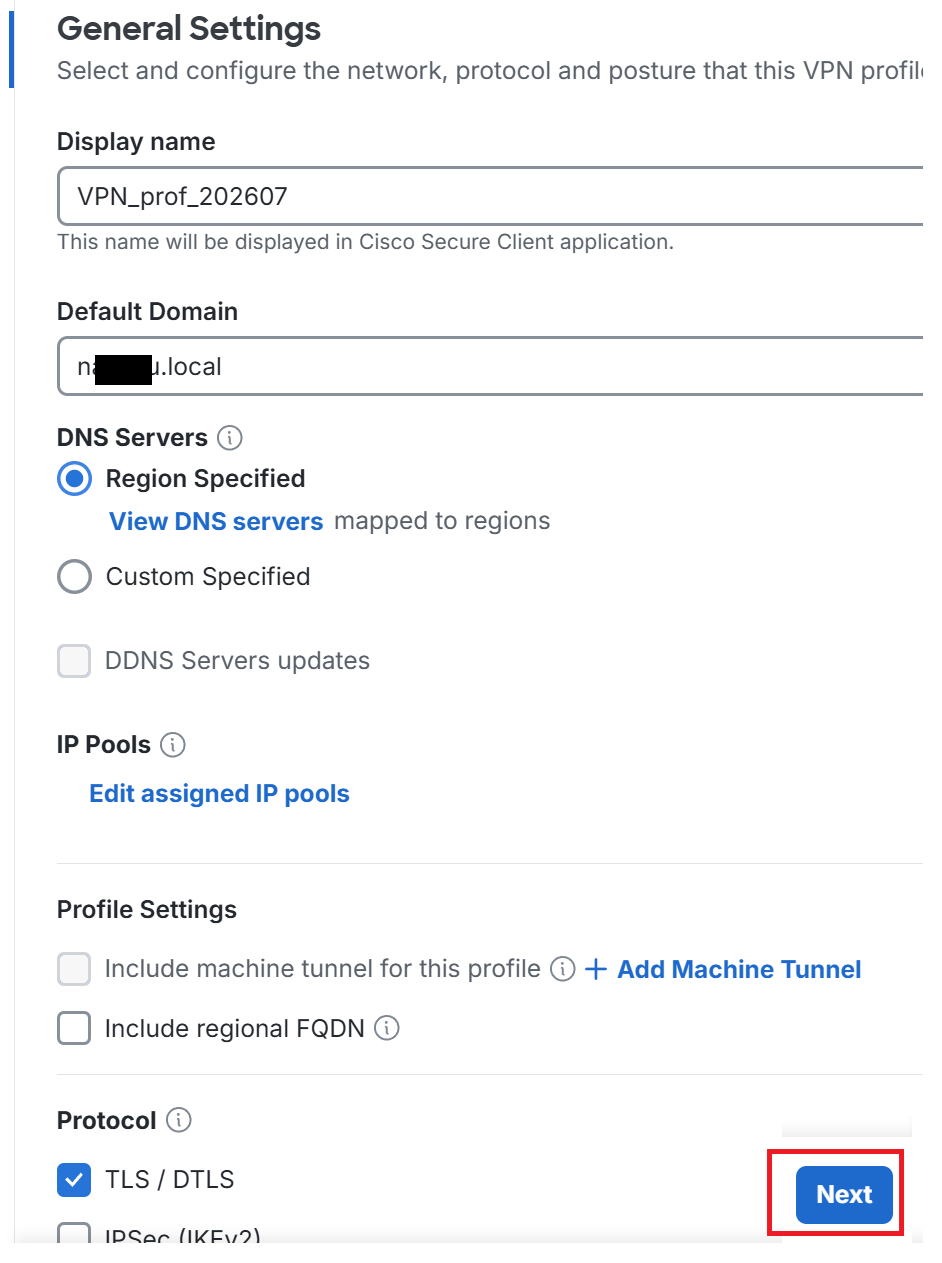Open View DNS servers link
942x1263 pixels.
click(x=216, y=521)
